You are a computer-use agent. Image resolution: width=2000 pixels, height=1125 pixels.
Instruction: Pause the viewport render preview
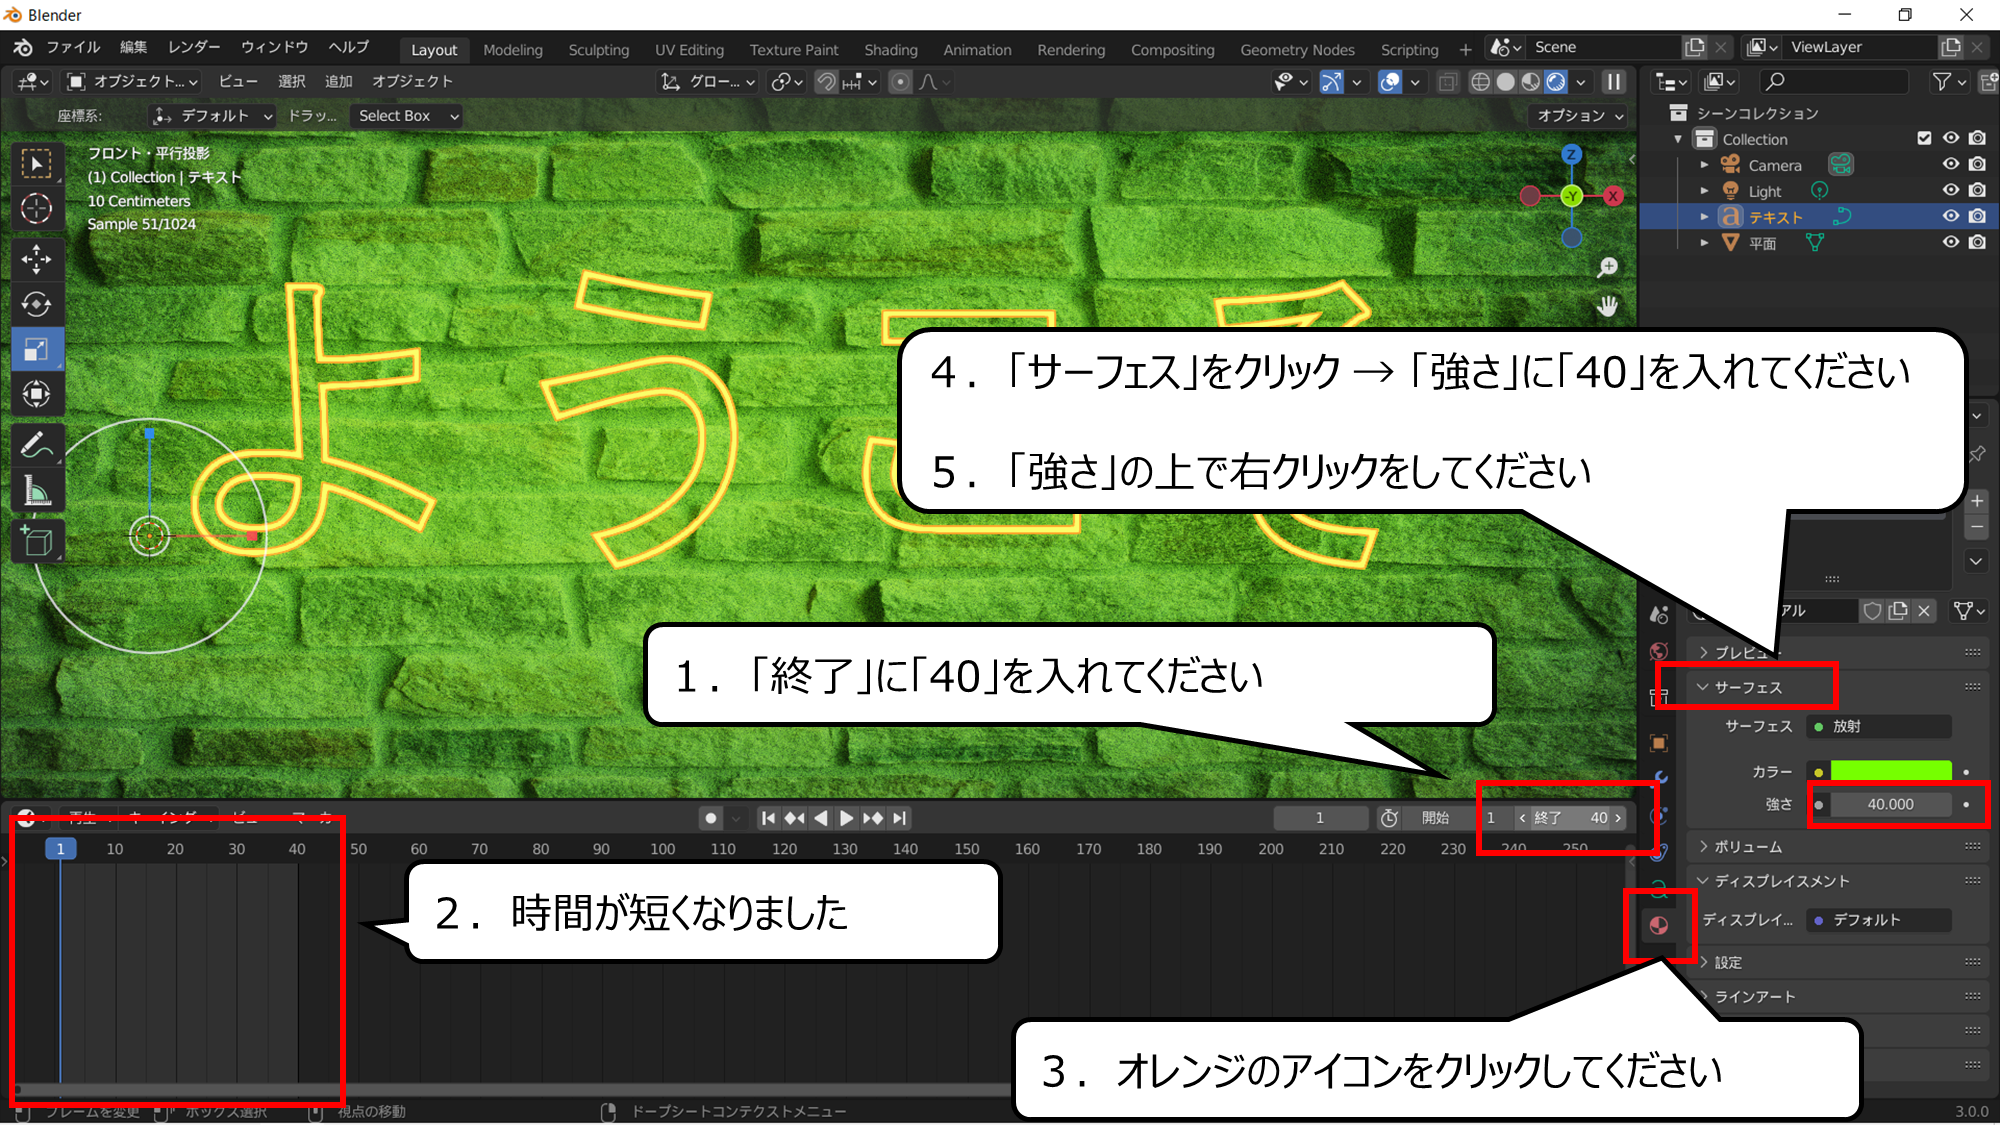point(1614,82)
